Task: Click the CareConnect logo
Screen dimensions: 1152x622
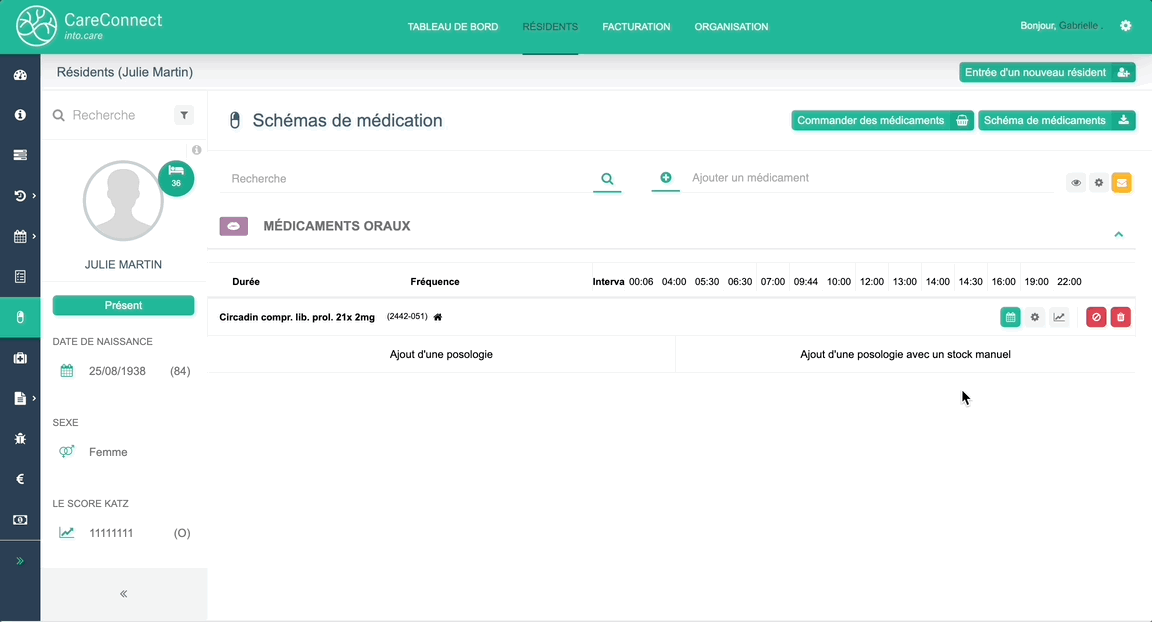Action: point(89,26)
